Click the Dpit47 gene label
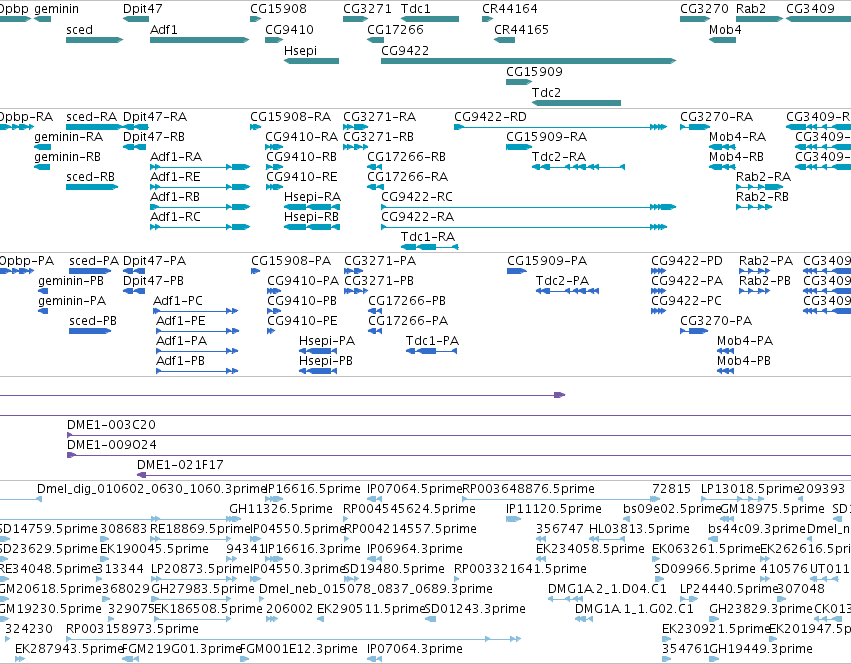This screenshot has width=851, height=664. pos(143,9)
